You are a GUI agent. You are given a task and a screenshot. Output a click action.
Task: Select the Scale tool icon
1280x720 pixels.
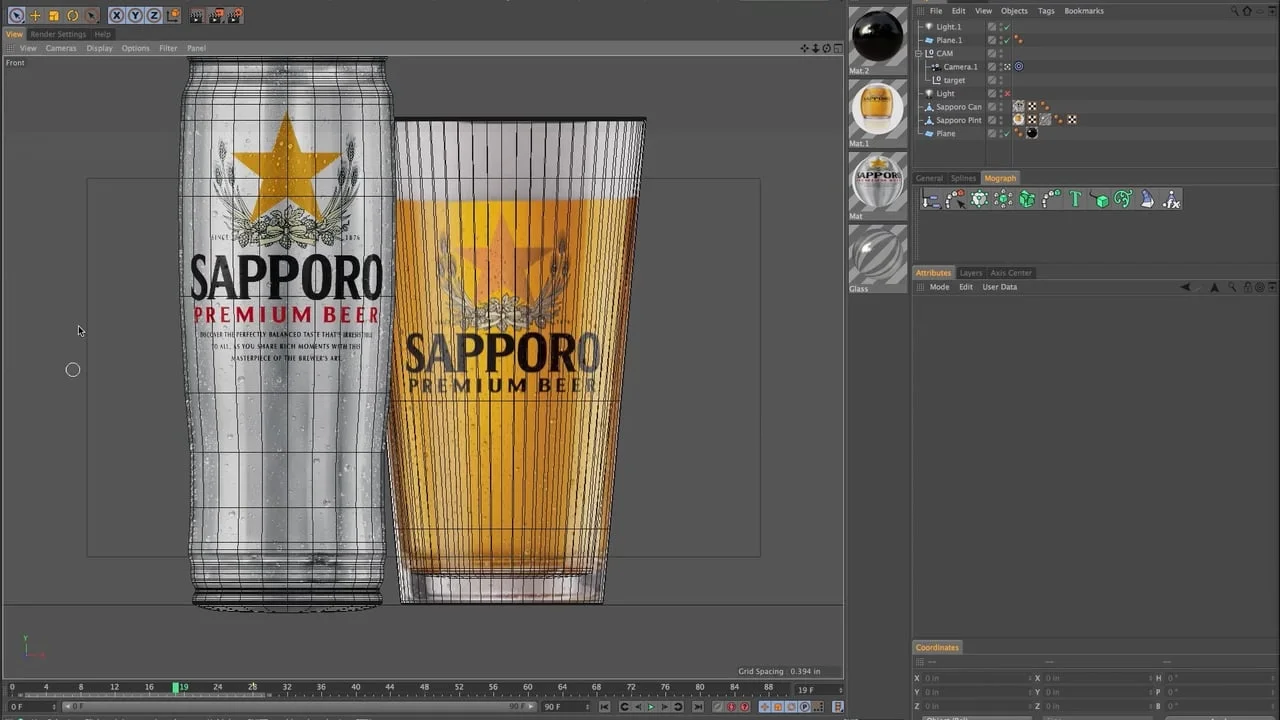[x=54, y=15]
